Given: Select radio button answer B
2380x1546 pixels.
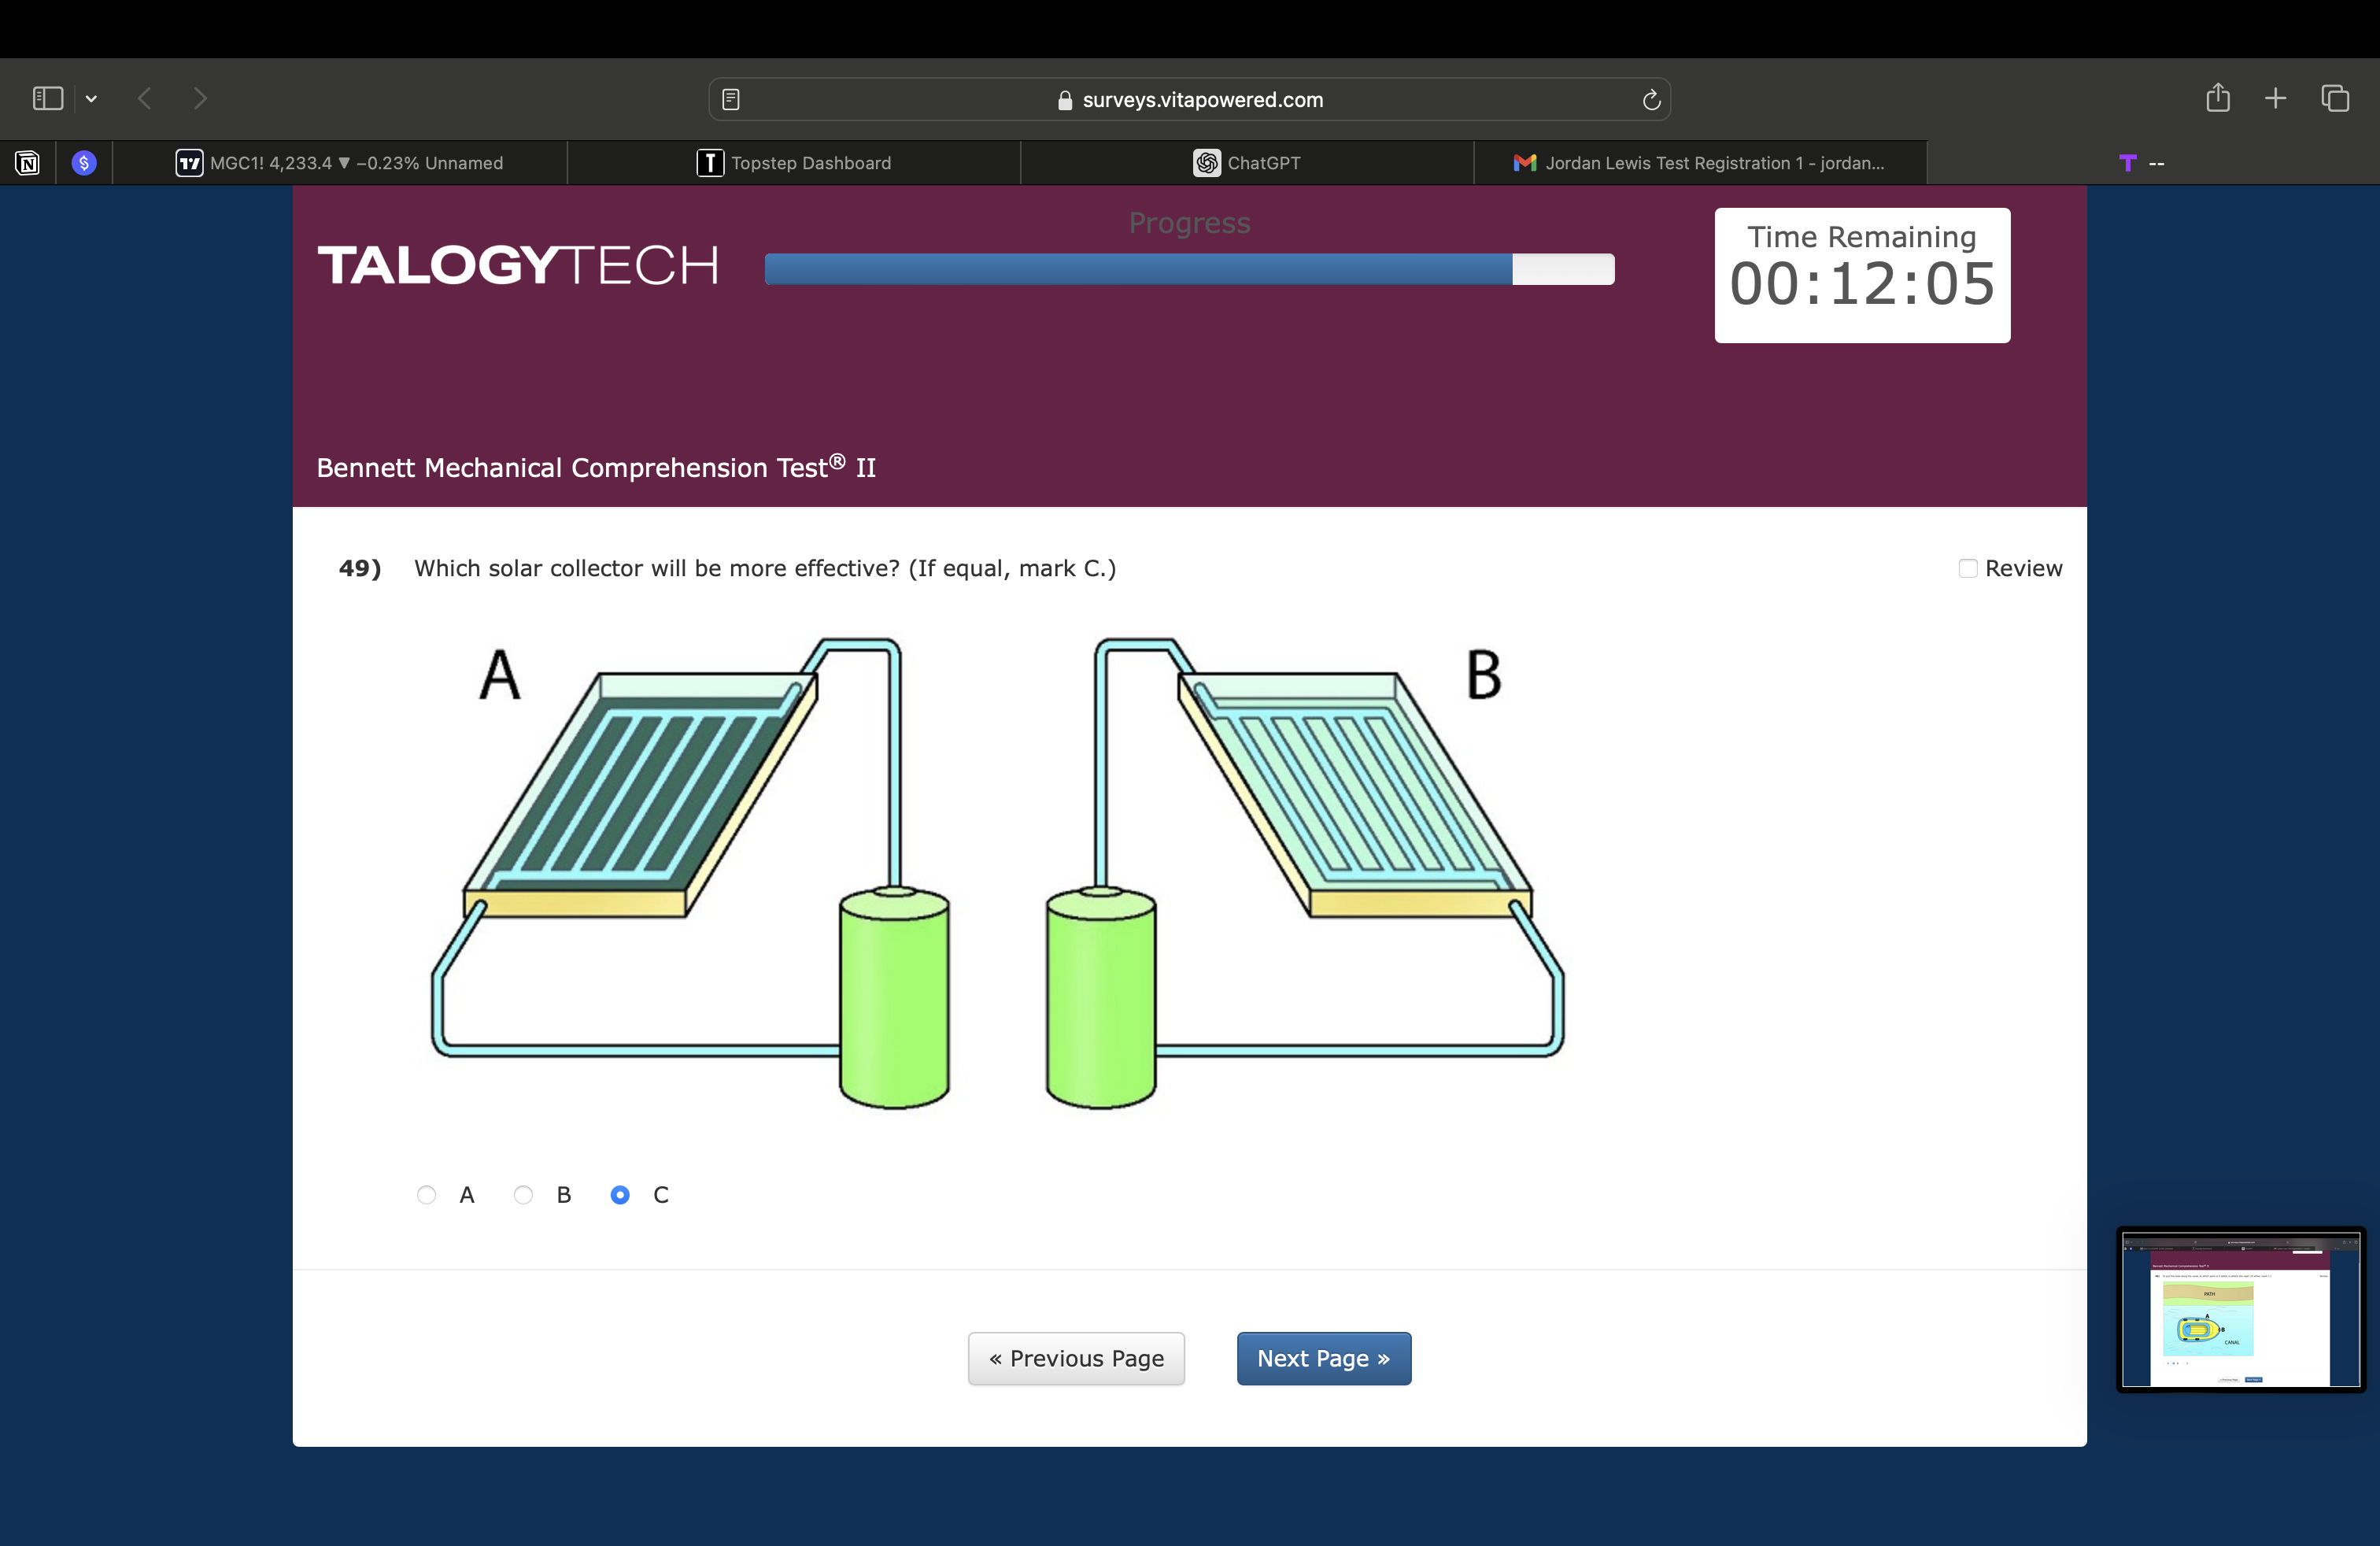Looking at the screenshot, I should click(523, 1195).
